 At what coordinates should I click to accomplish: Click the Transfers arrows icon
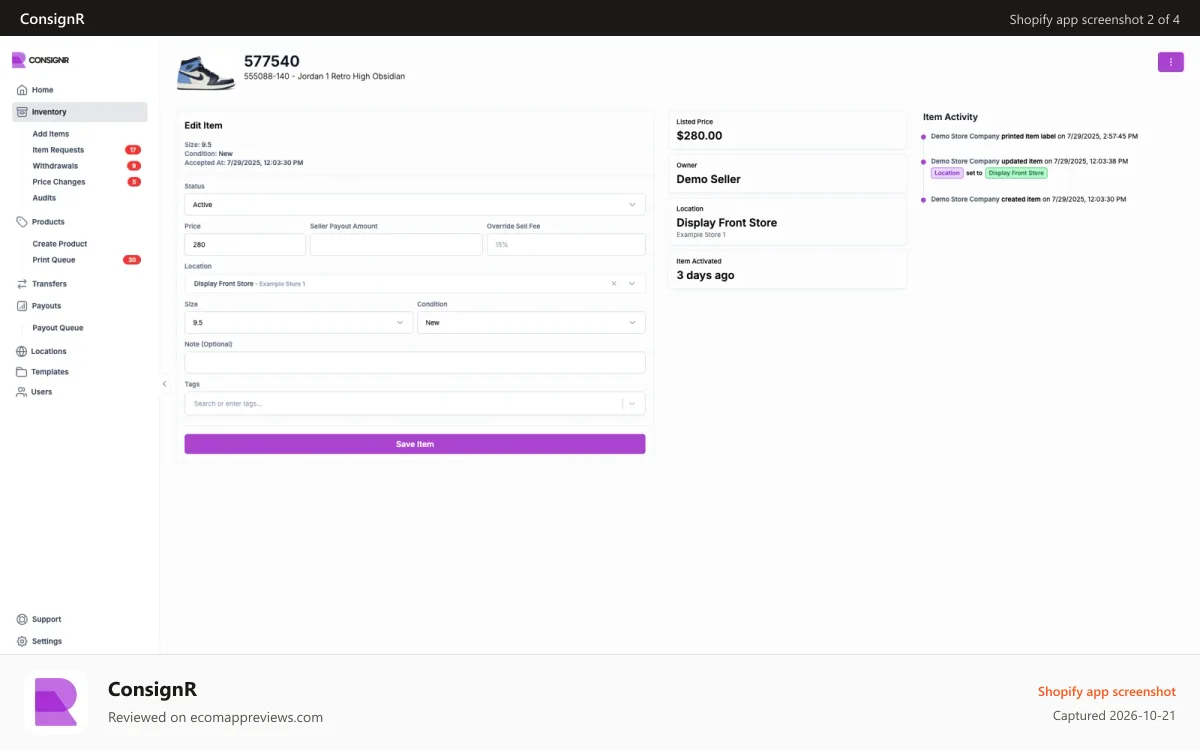(22, 284)
